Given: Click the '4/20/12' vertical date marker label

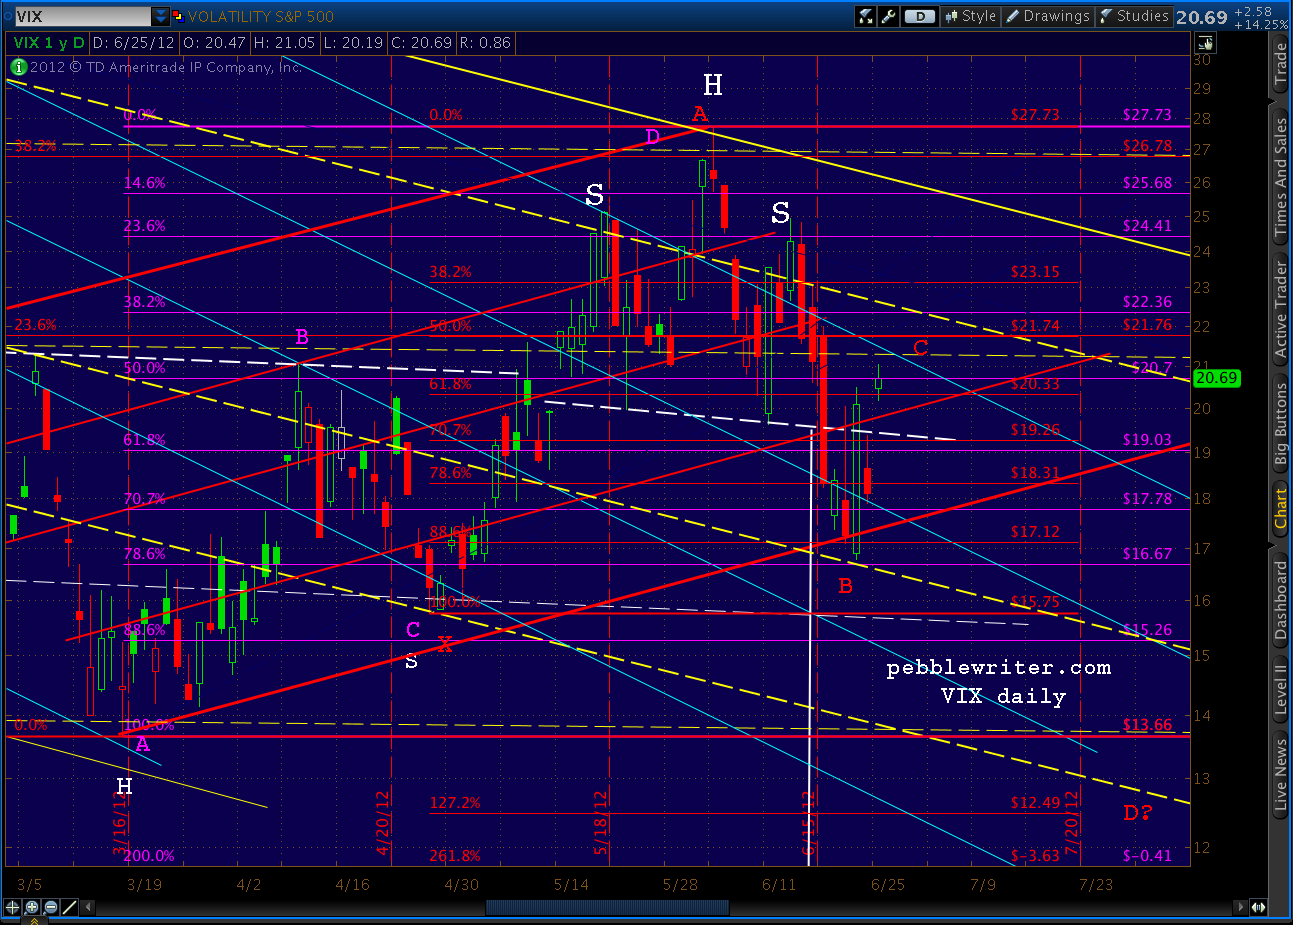Looking at the screenshot, I should click(x=382, y=823).
